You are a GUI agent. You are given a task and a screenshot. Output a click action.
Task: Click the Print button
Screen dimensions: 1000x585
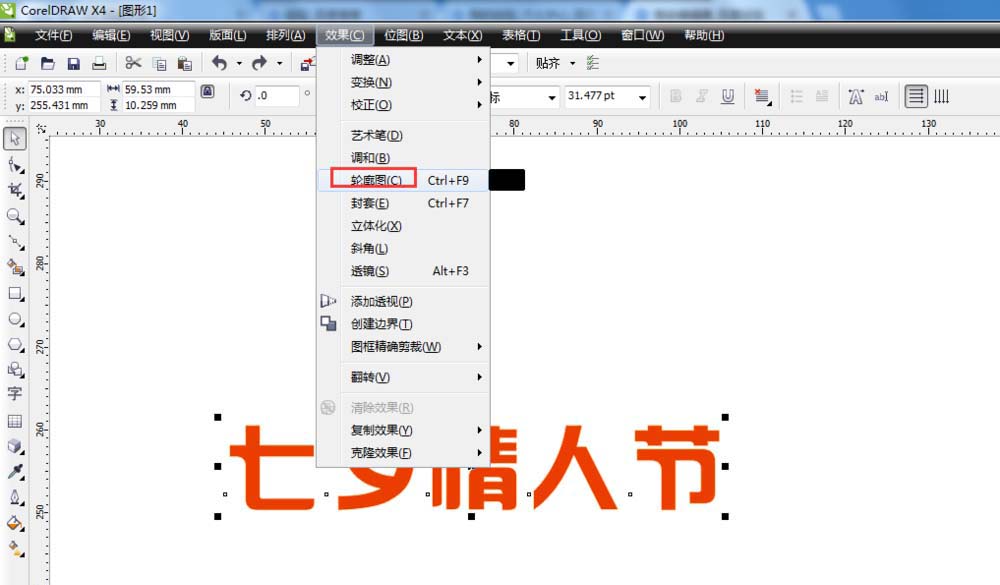[x=99, y=62]
